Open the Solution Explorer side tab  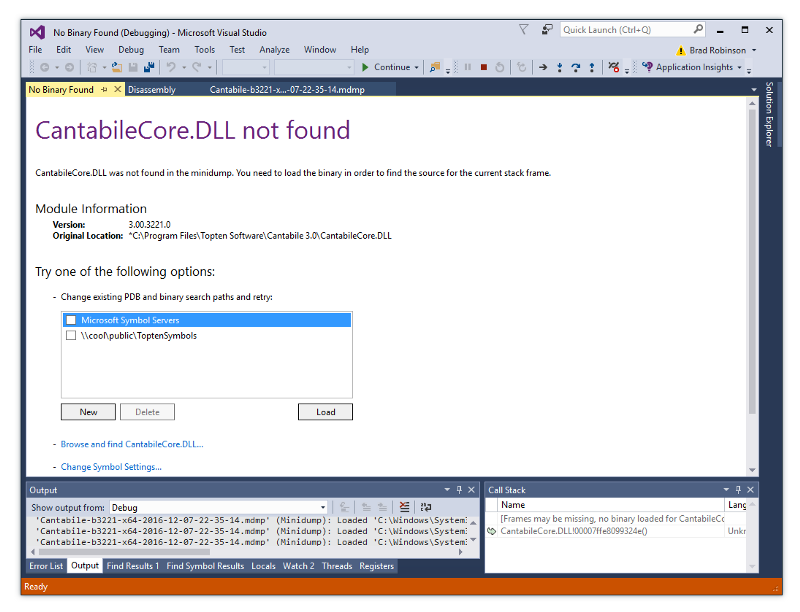click(x=769, y=114)
